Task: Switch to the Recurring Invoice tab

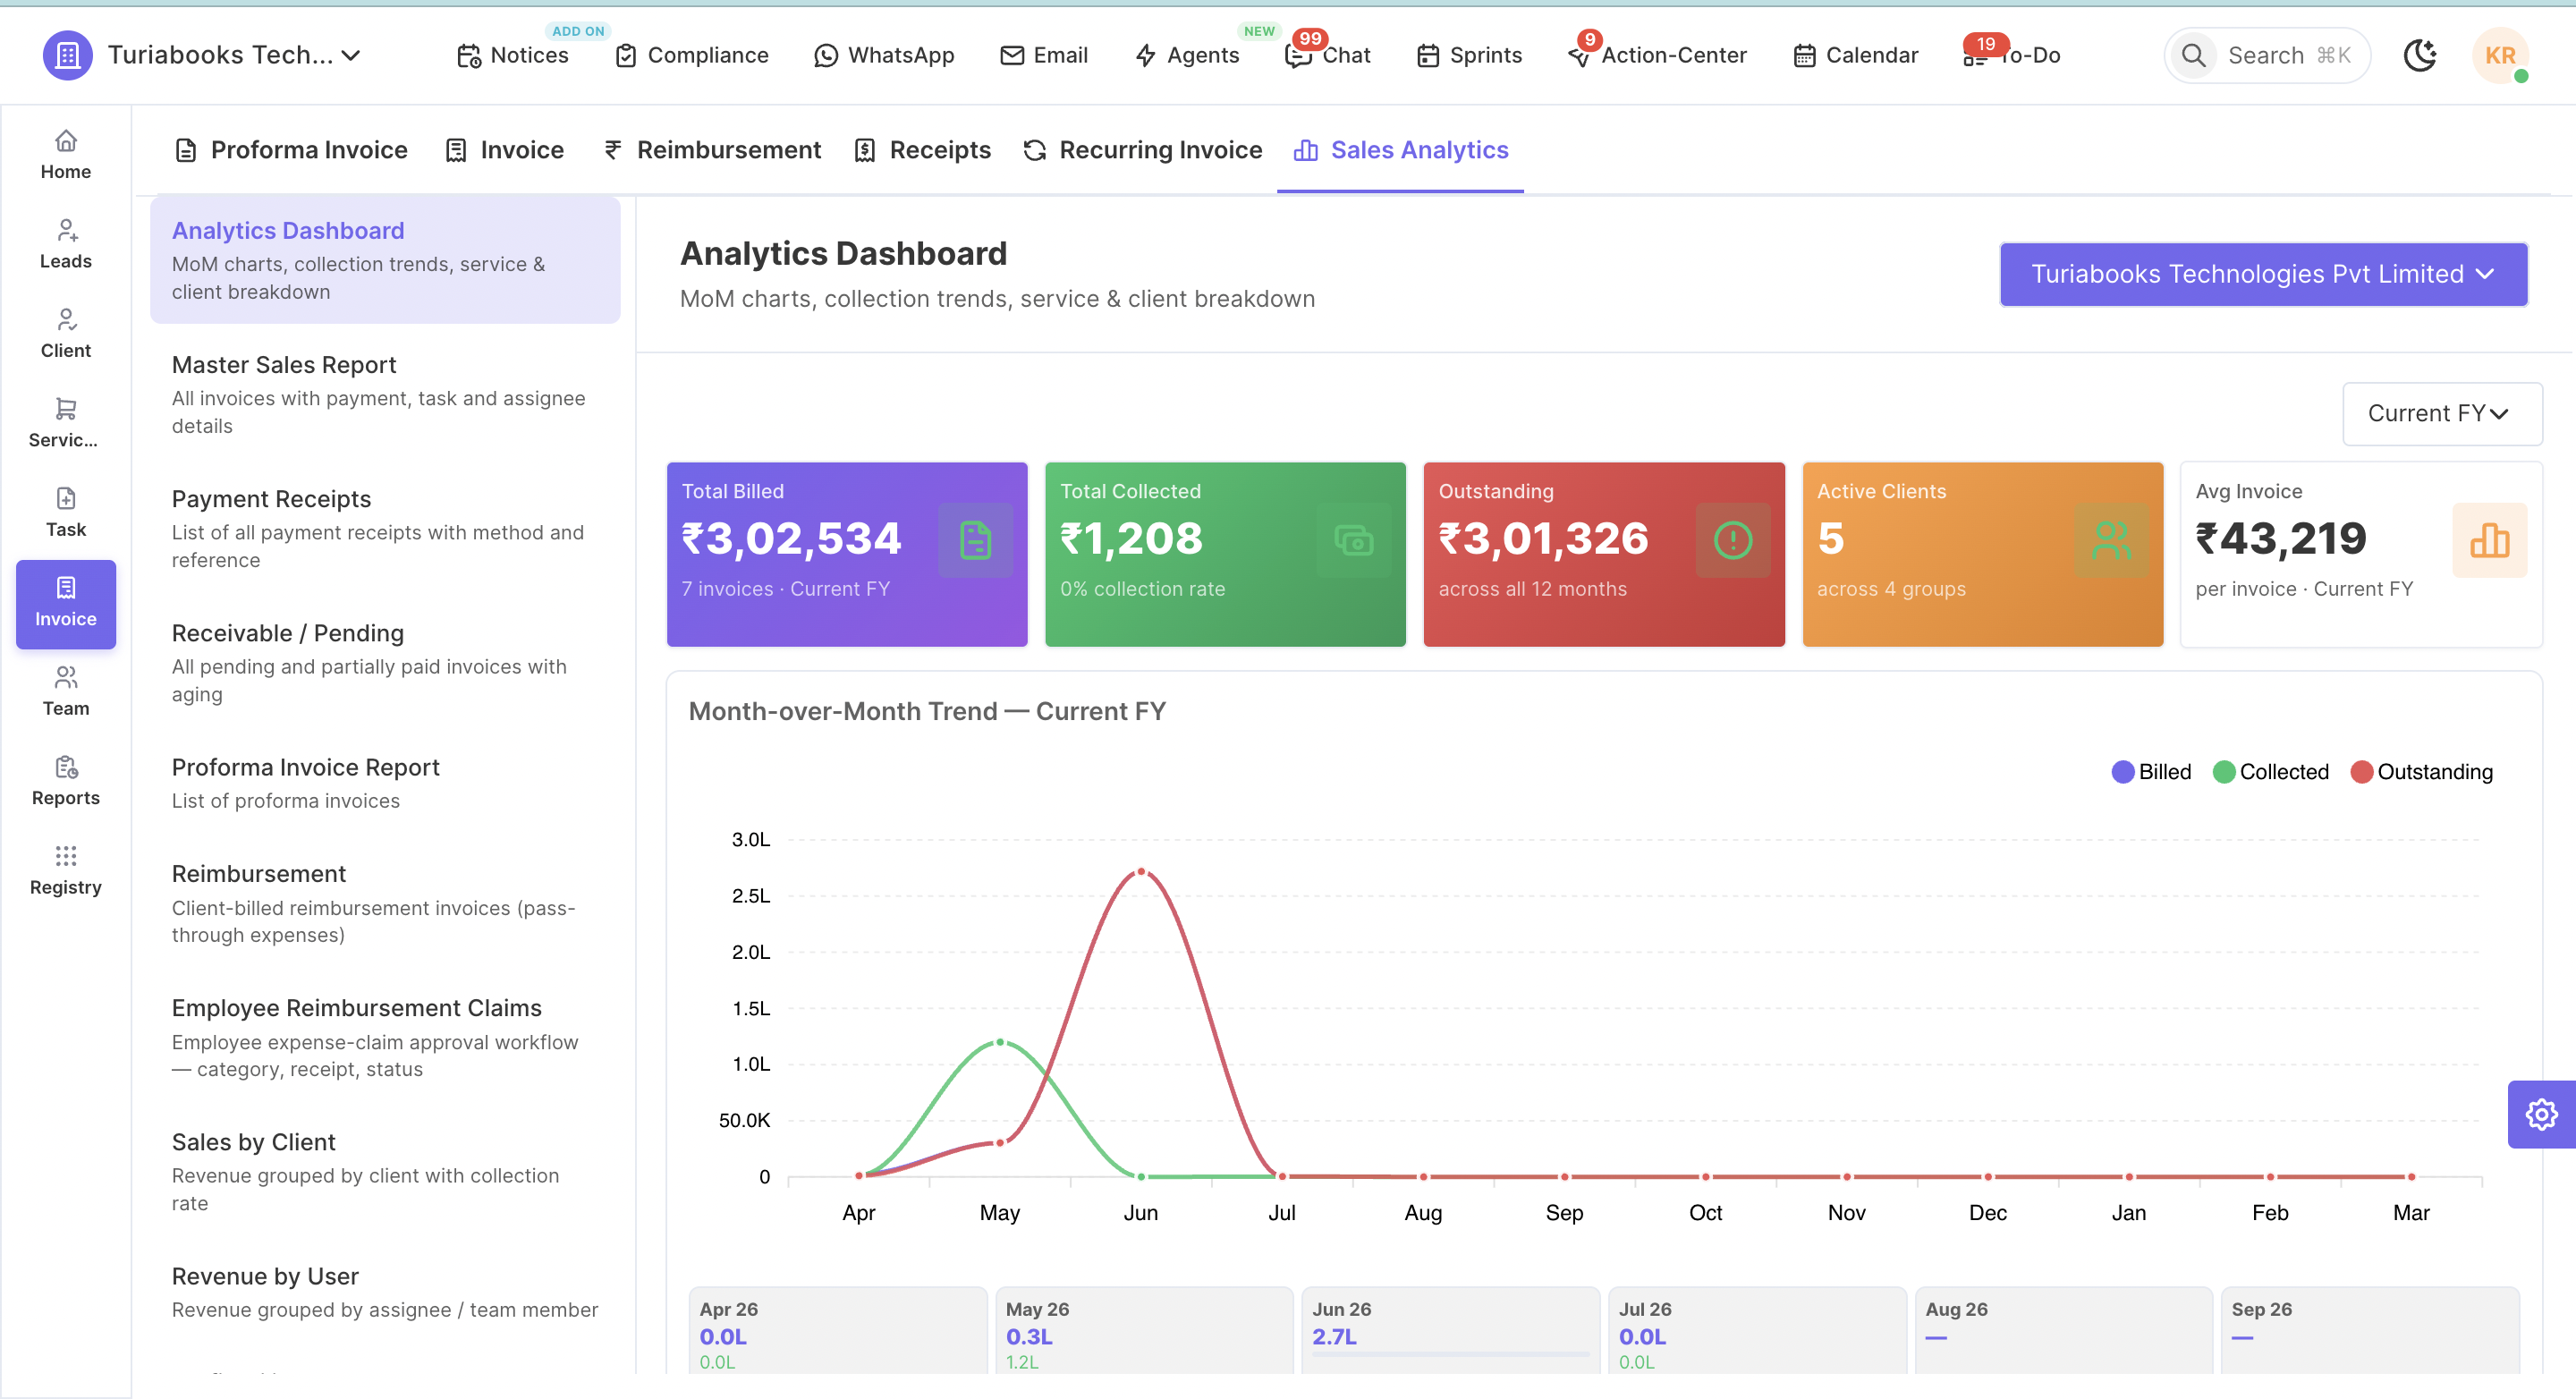Action: pyautogui.click(x=1142, y=149)
